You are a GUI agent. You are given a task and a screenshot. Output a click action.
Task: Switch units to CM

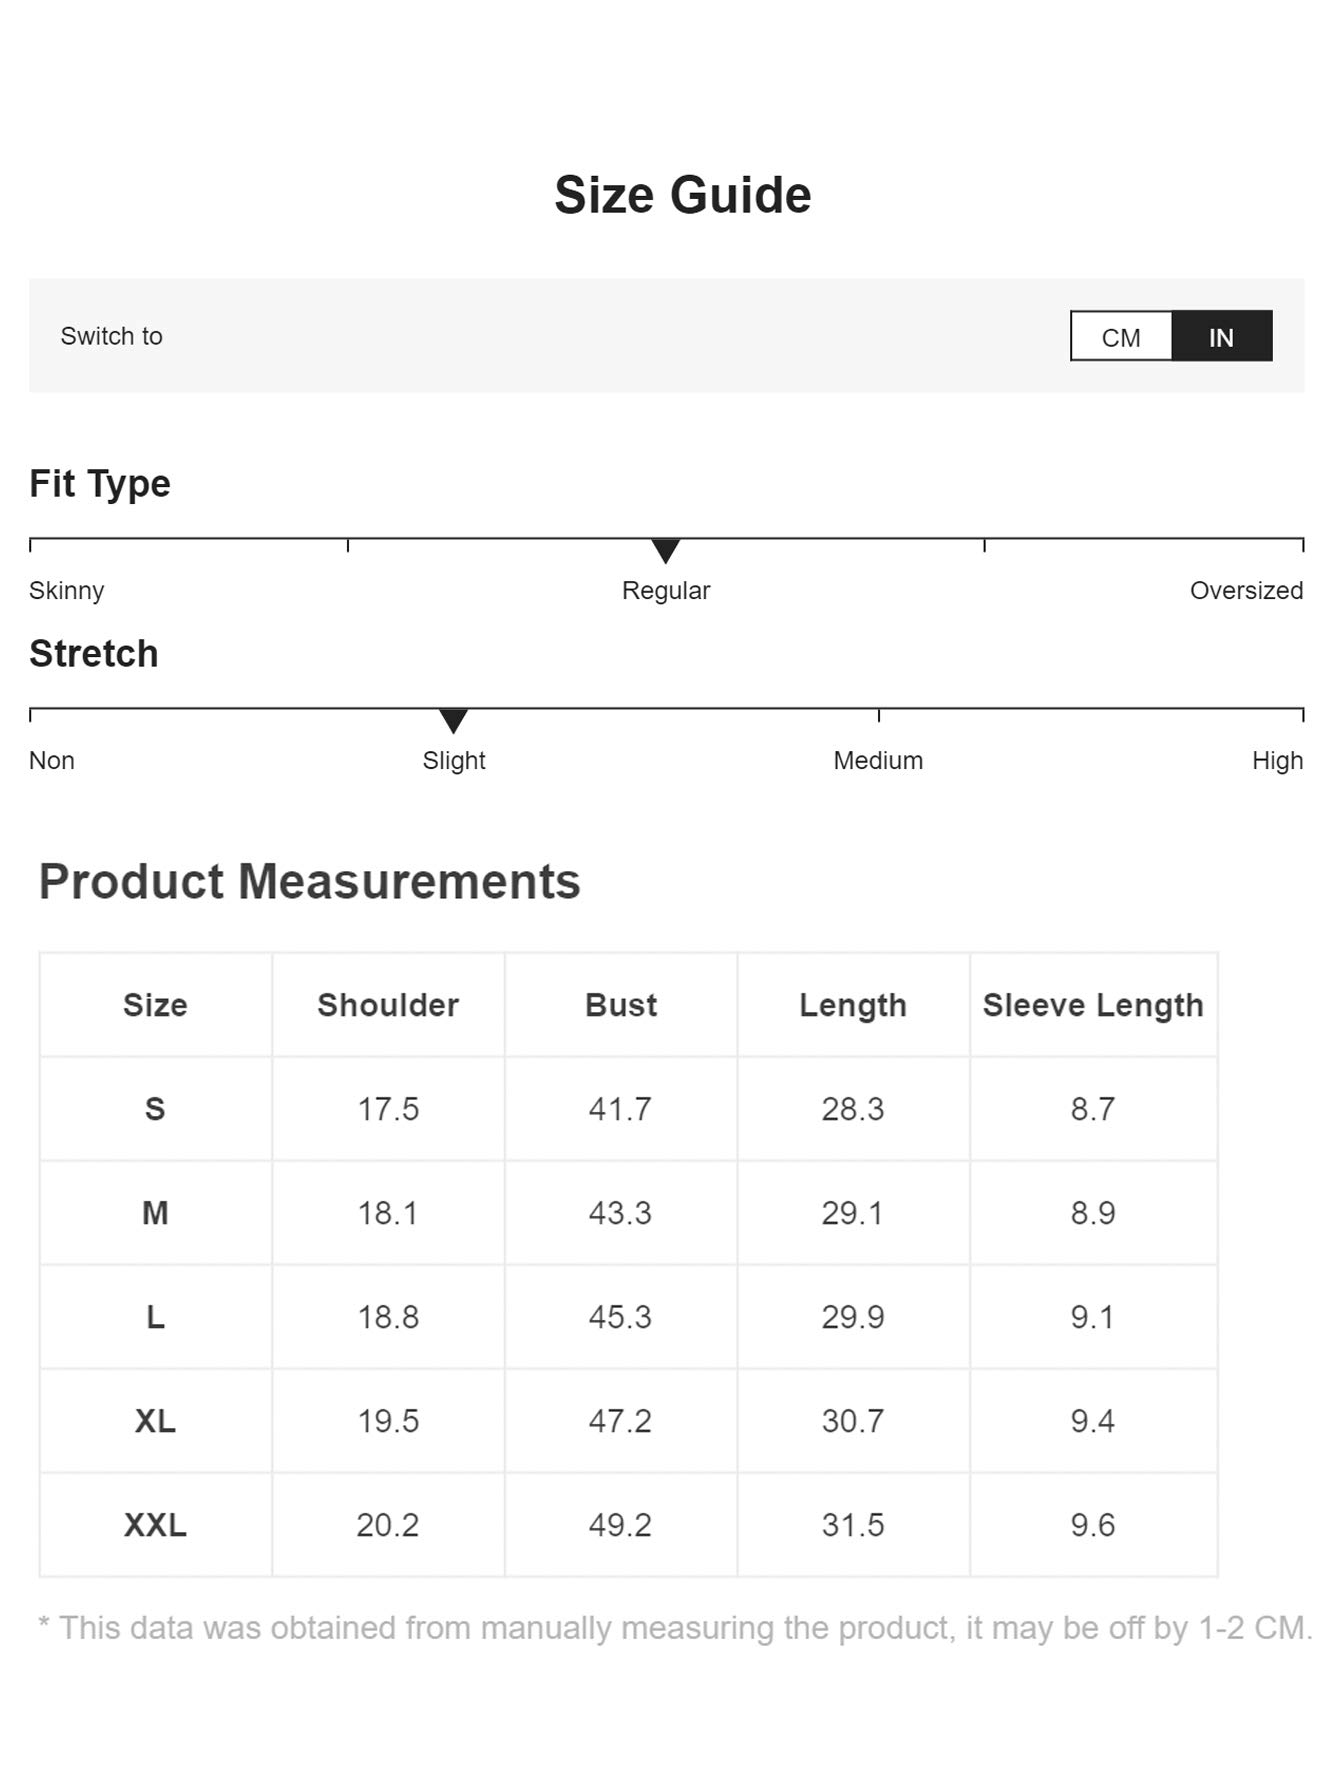click(x=1121, y=337)
